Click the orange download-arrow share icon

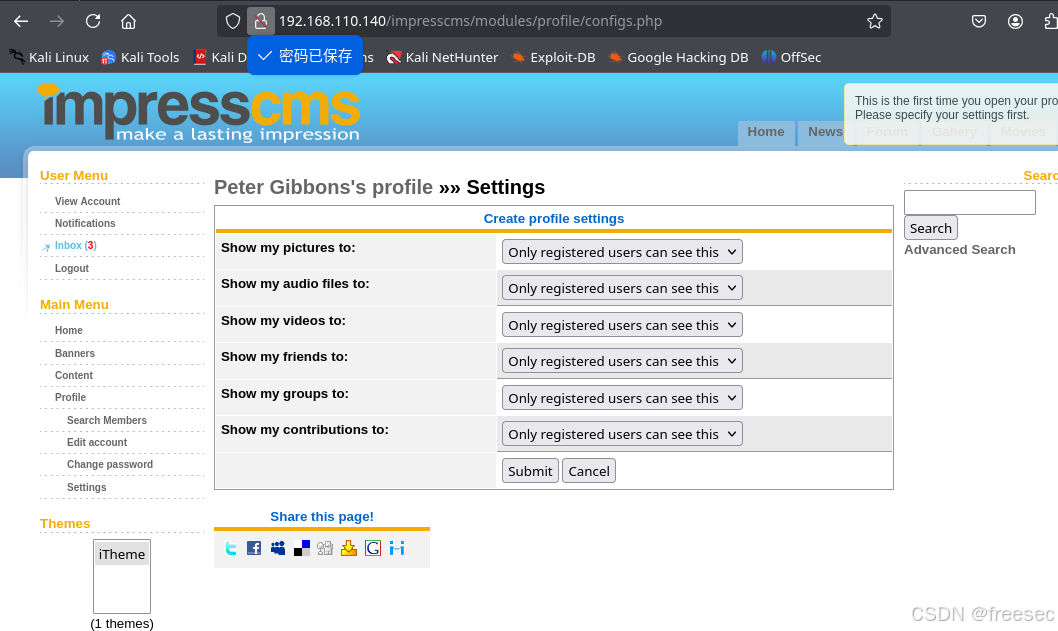tap(349, 548)
